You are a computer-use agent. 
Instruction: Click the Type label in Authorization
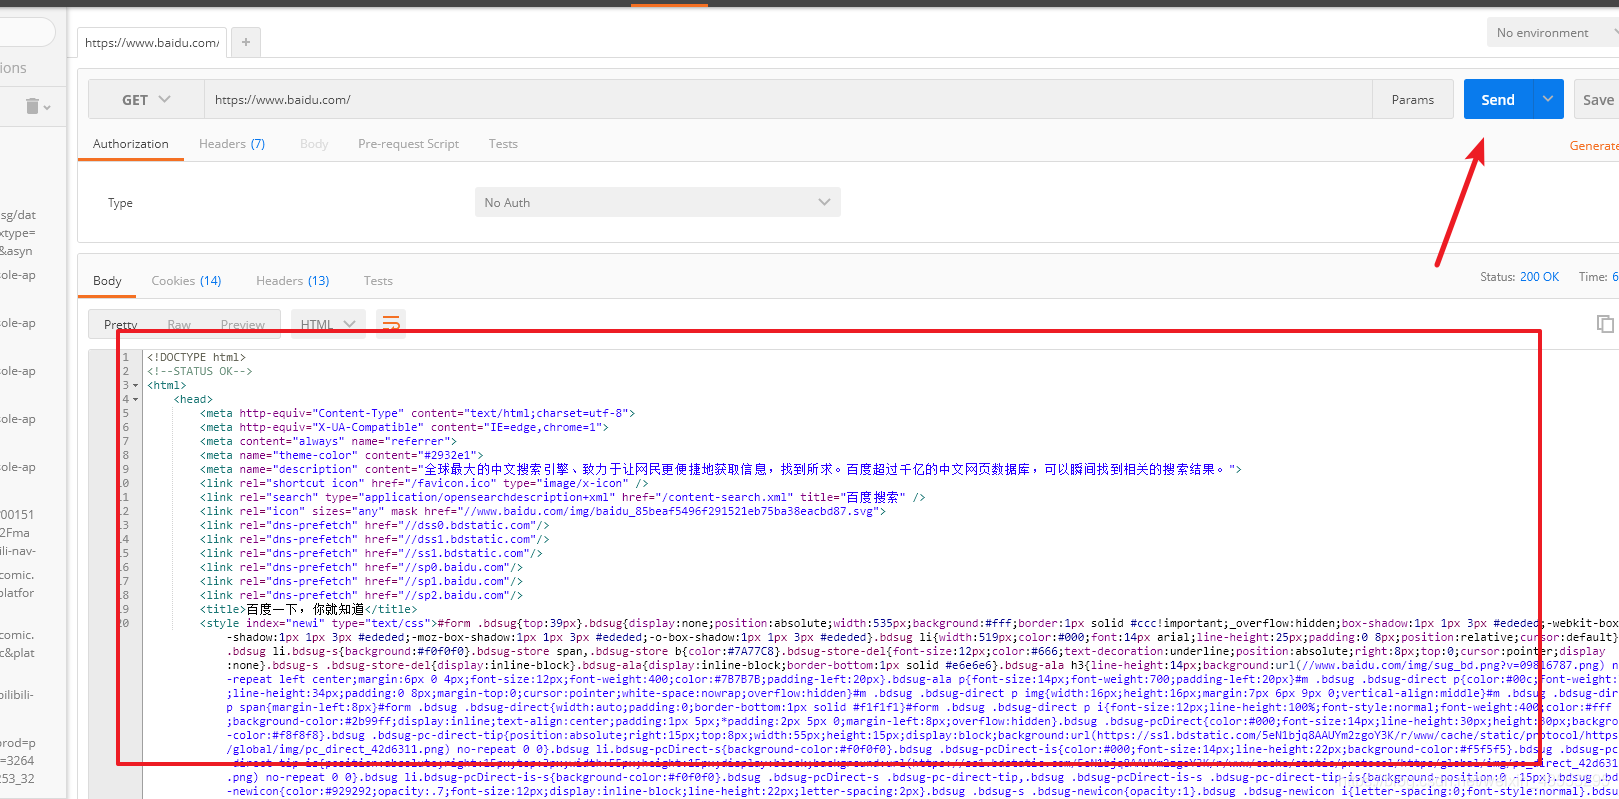tap(120, 203)
